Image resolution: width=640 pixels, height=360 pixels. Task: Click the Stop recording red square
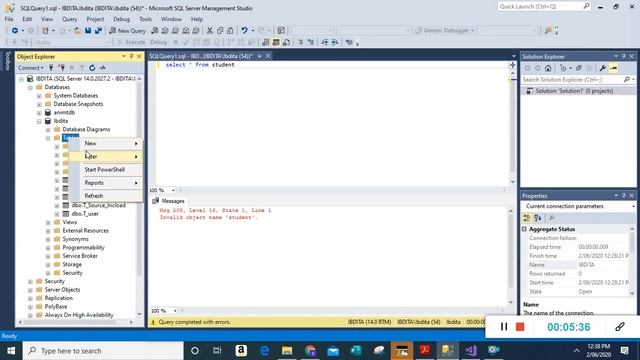520,327
